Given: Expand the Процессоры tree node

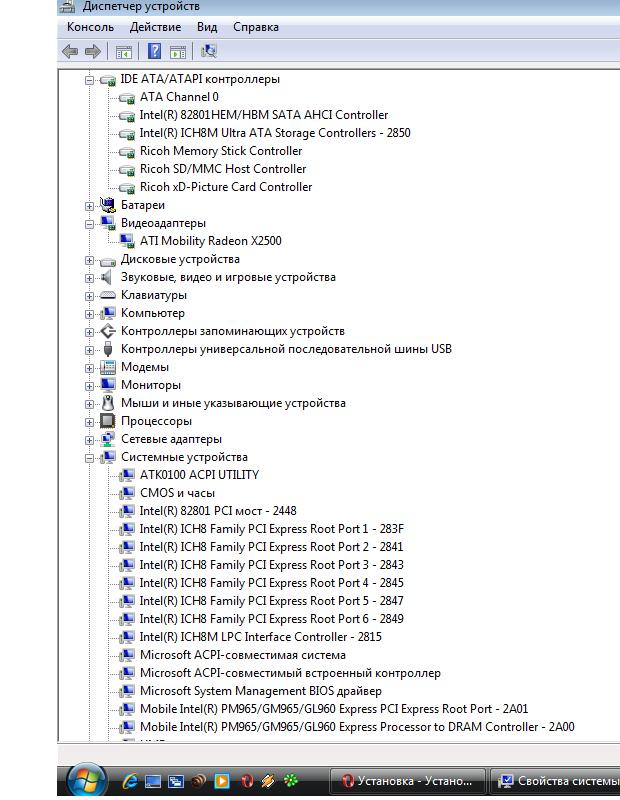Looking at the screenshot, I should point(89,422).
